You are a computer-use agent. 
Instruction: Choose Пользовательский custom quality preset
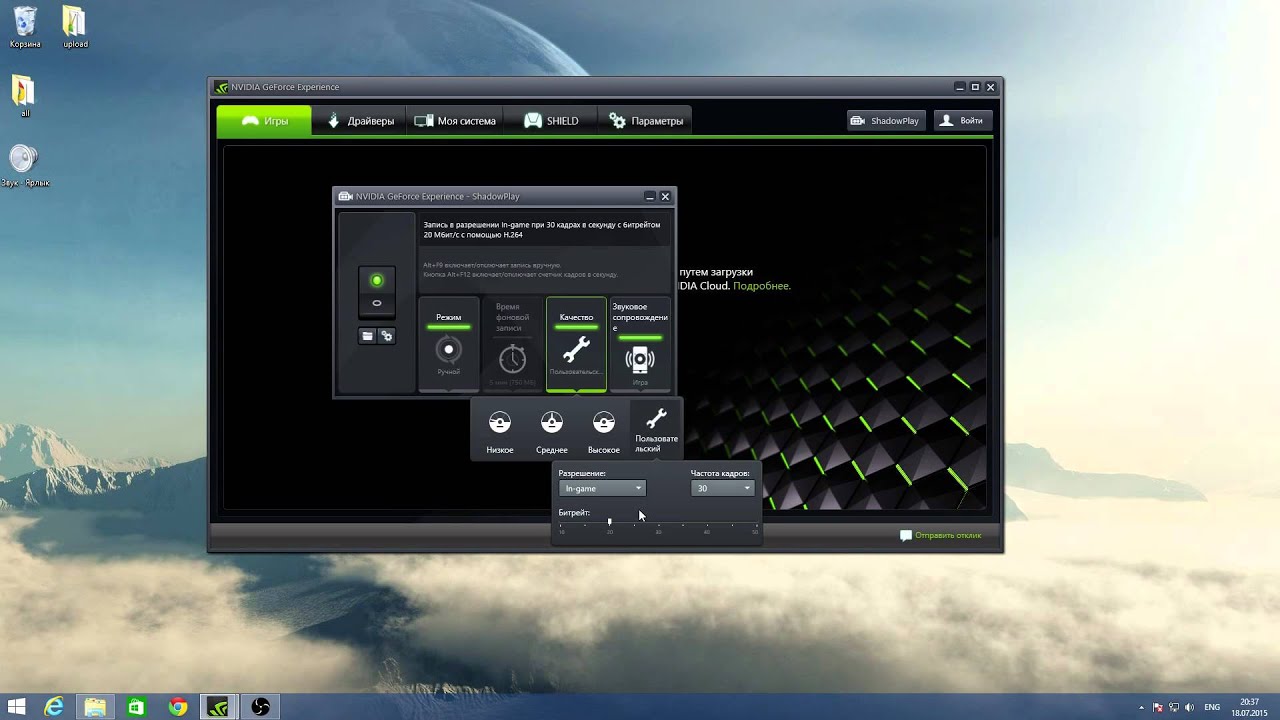pyautogui.click(x=656, y=430)
